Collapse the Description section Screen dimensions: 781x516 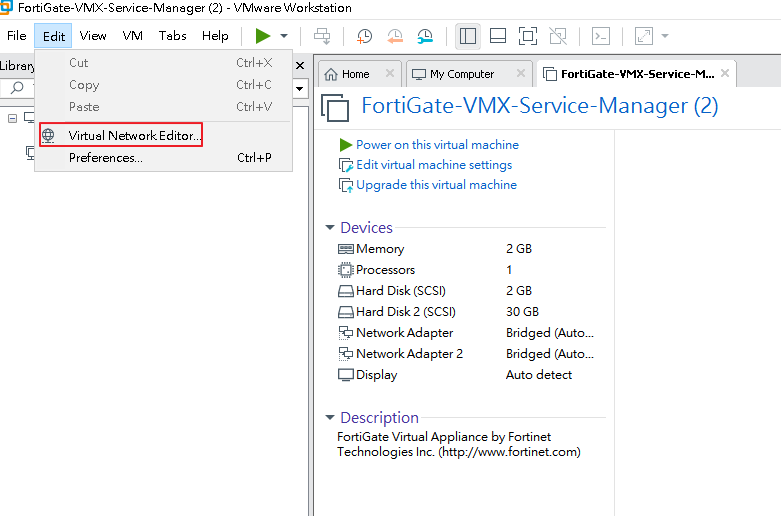click(330, 417)
